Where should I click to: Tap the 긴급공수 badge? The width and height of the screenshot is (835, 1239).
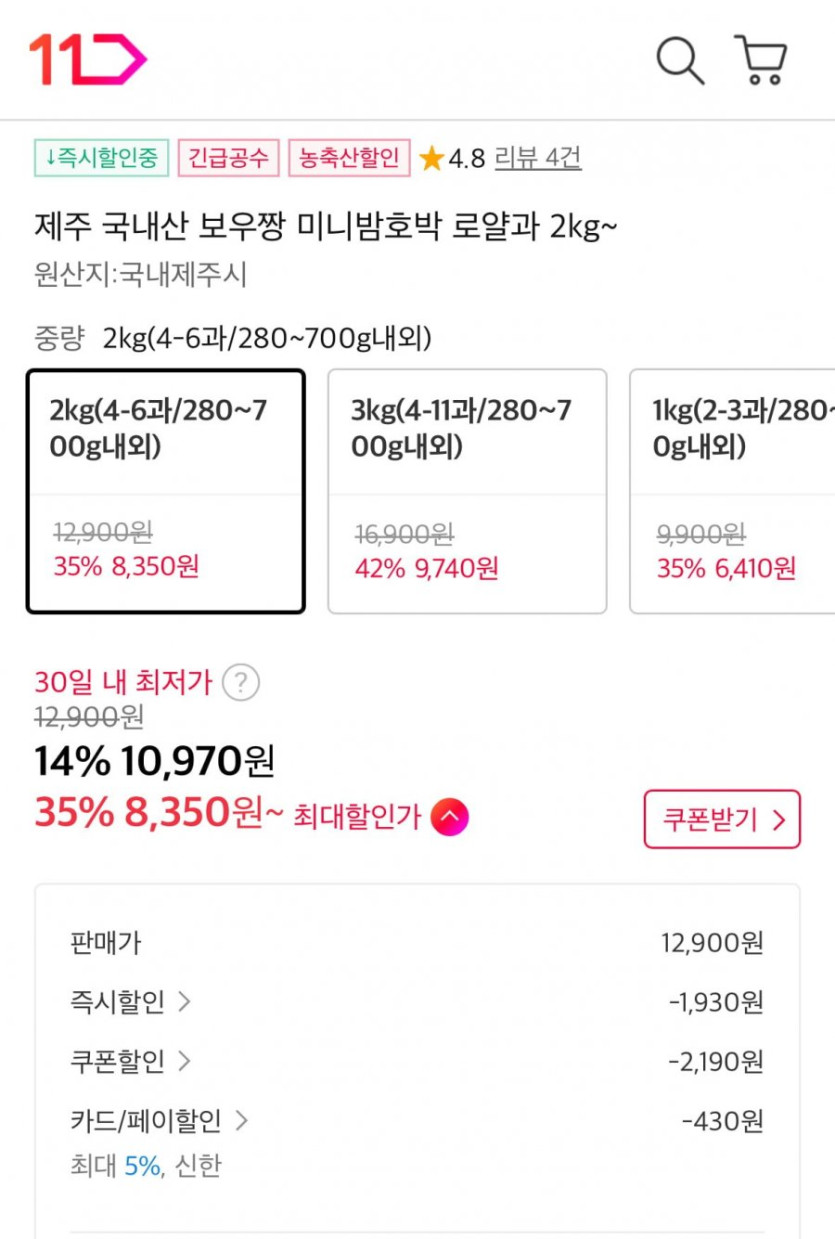point(228,158)
